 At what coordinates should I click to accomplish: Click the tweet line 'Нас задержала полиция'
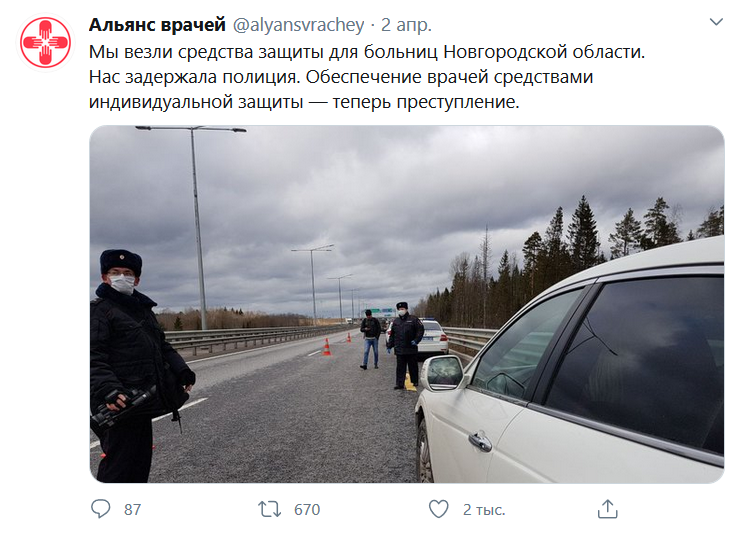pos(195,77)
